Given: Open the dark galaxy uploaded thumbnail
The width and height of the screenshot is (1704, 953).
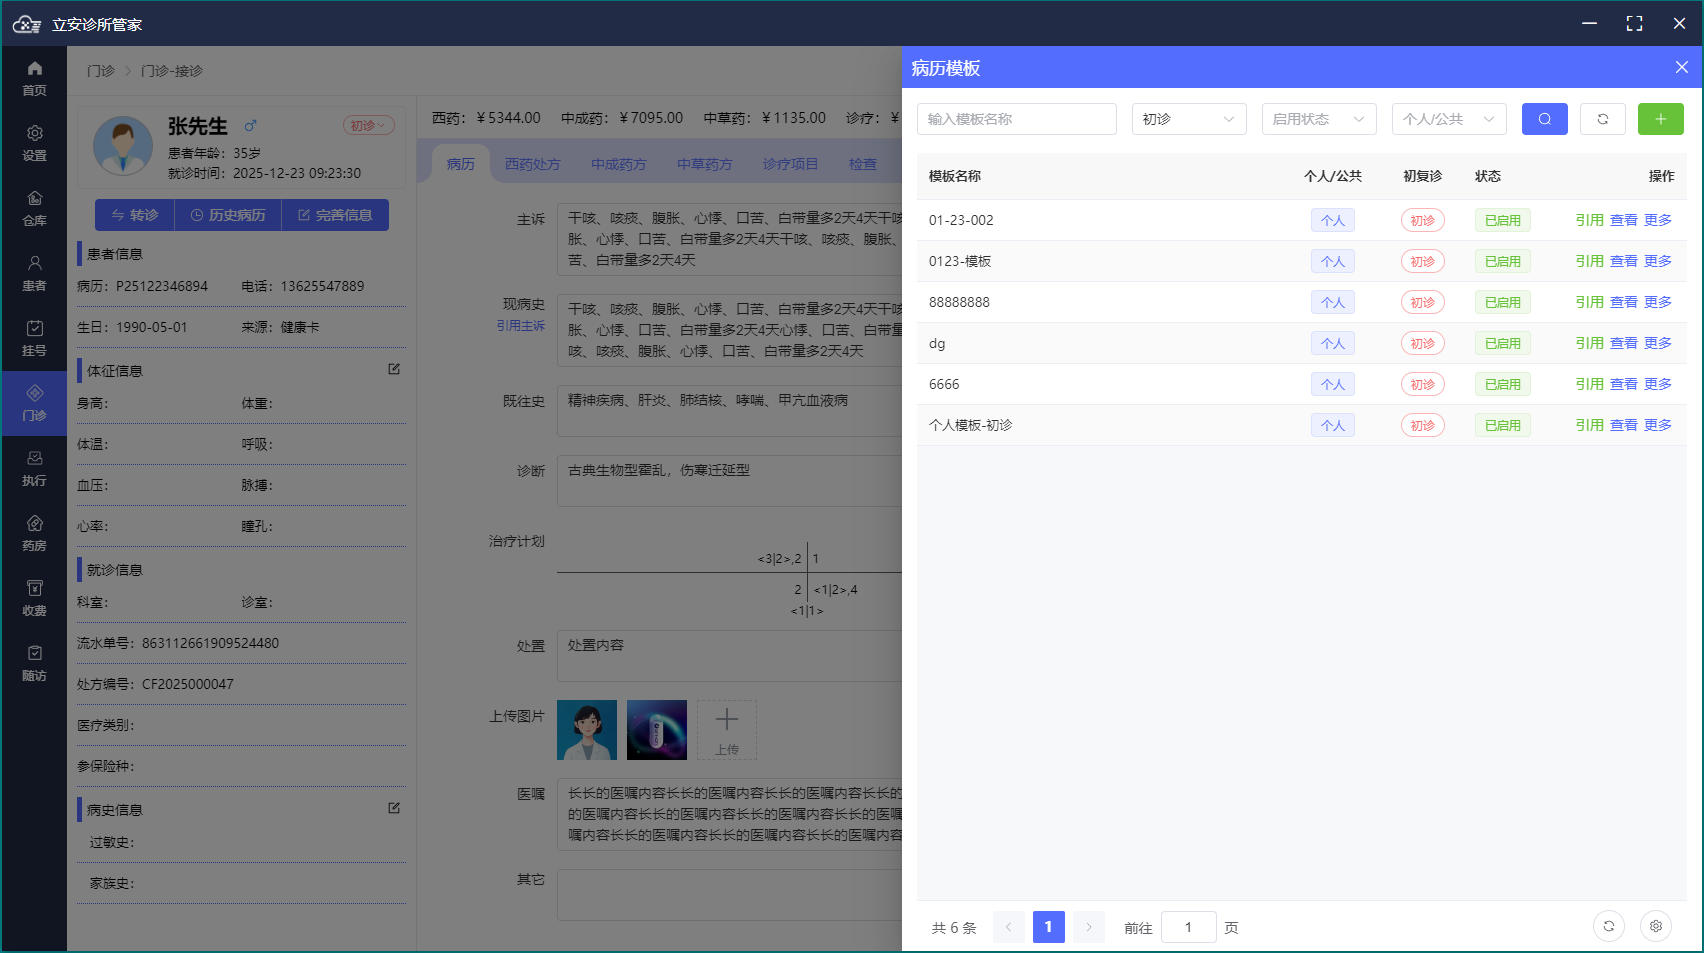Looking at the screenshot, I should coord(657,730).
